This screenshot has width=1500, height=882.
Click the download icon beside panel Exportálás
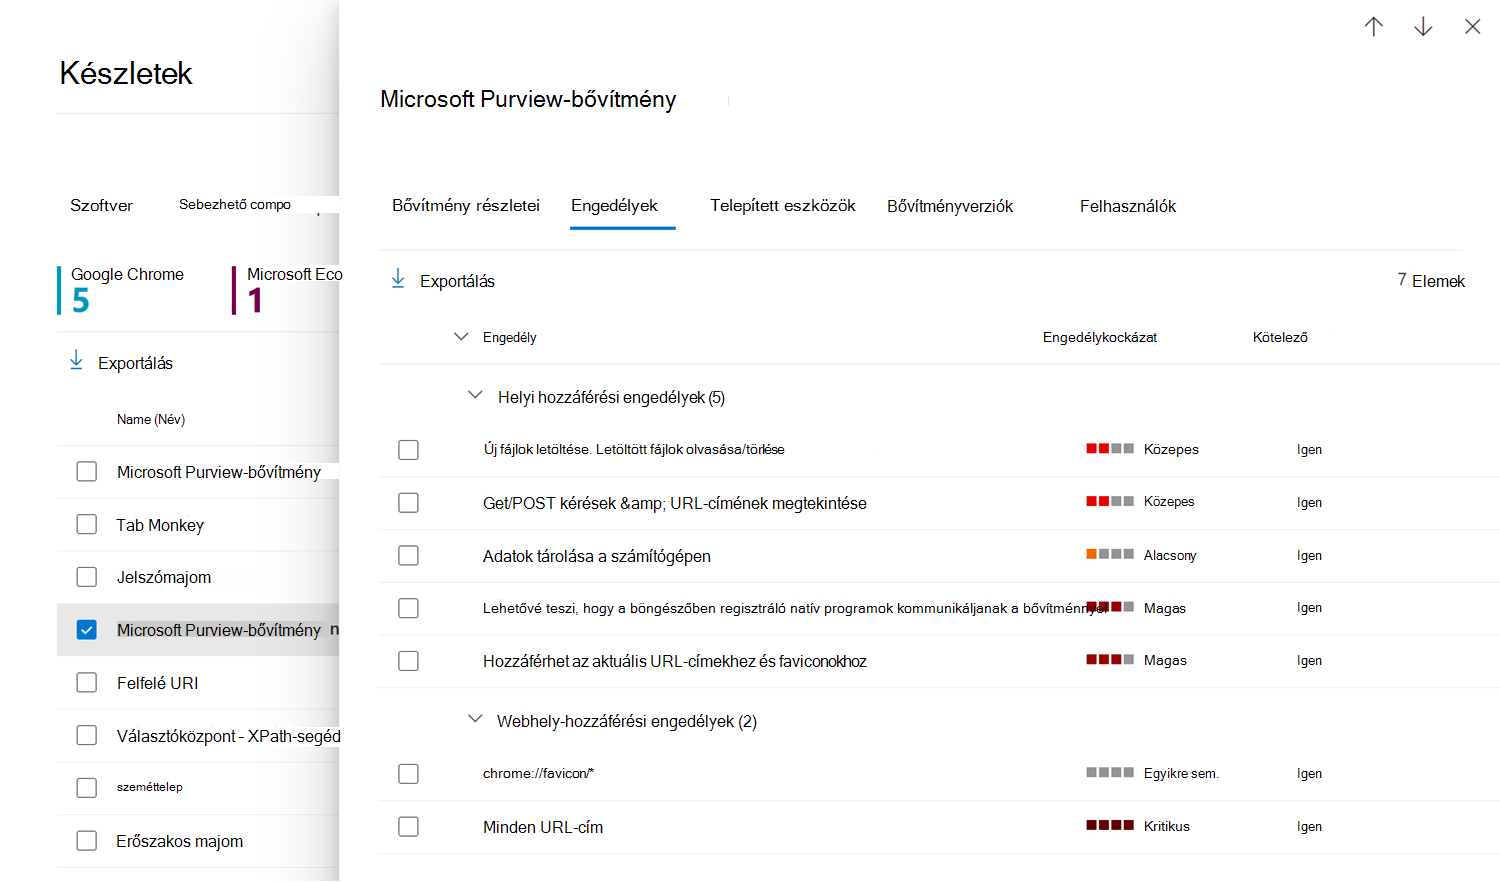point(398,279)
